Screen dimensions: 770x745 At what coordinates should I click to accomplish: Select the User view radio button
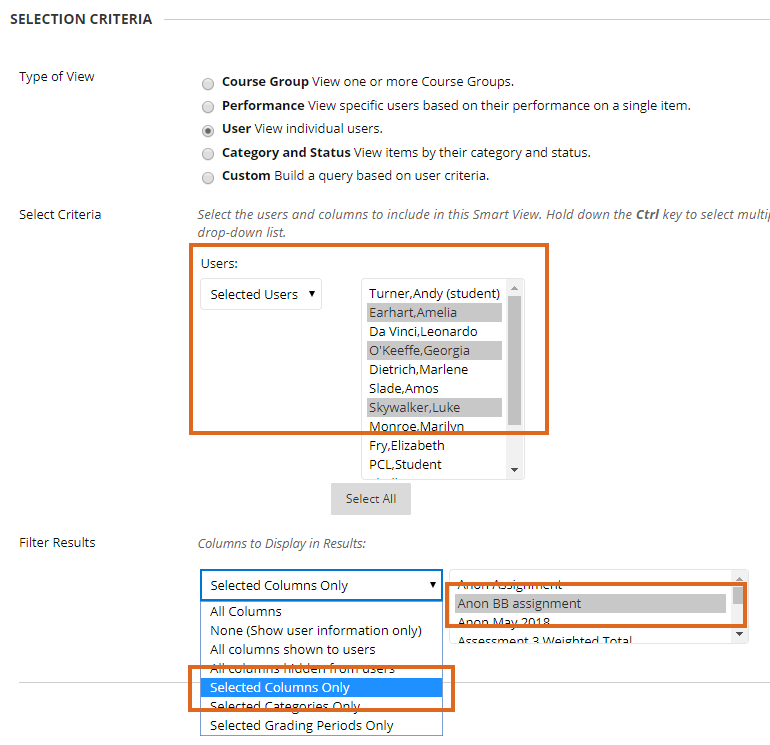pos(208,130)
